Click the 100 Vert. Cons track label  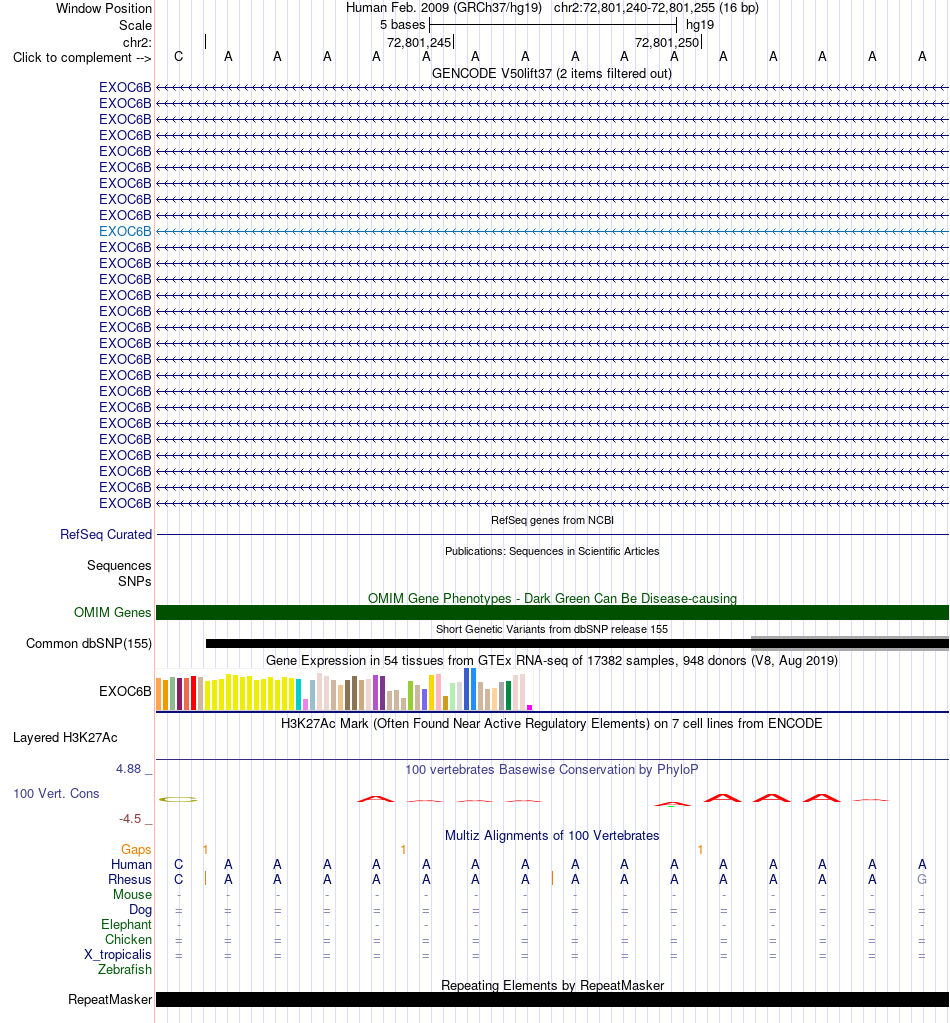56,794
